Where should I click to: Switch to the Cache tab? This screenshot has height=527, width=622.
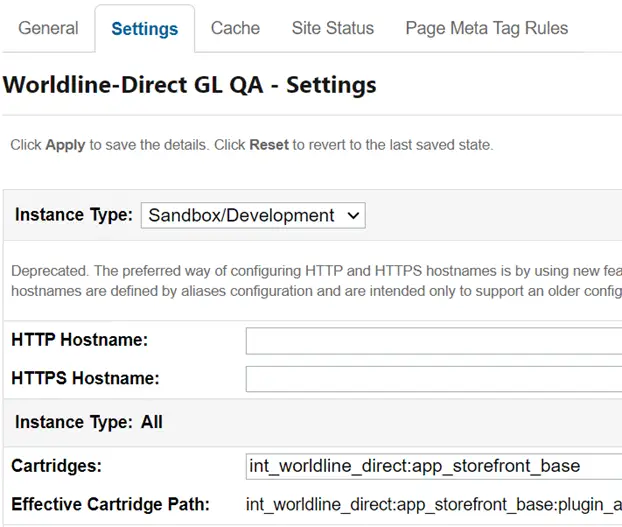(235, 28)
